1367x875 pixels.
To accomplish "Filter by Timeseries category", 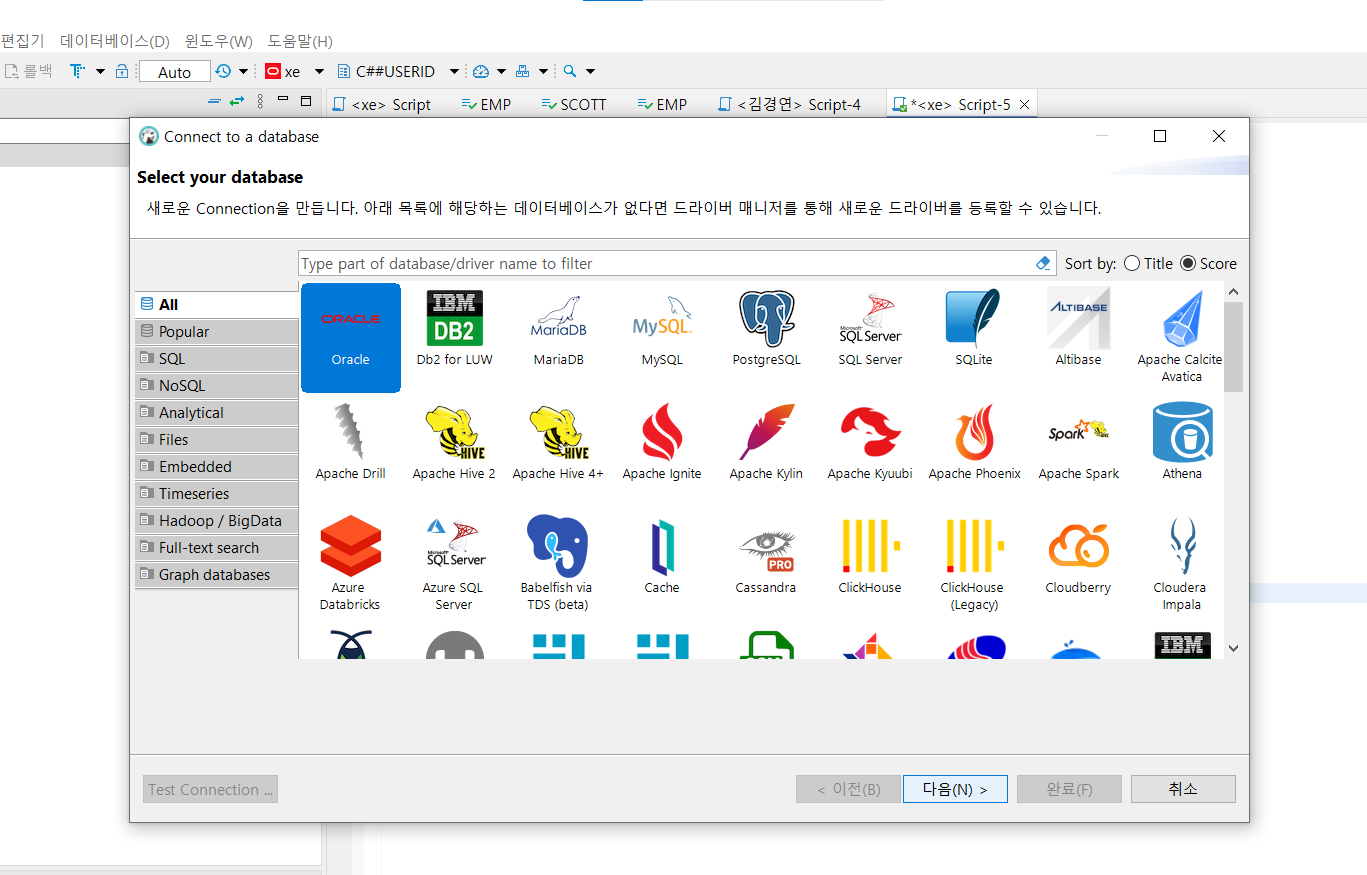I will (x=216, y=494).
